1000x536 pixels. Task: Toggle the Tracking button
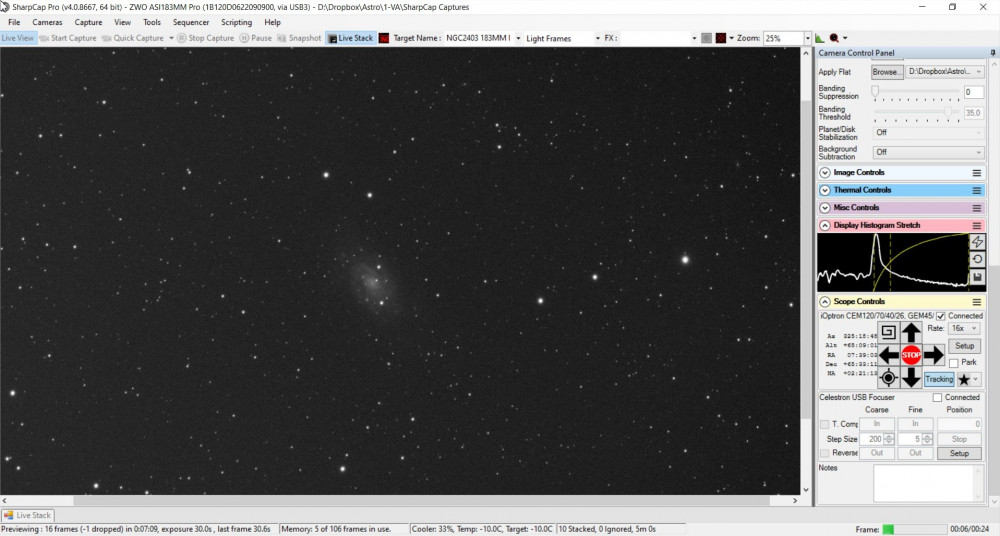939,379
